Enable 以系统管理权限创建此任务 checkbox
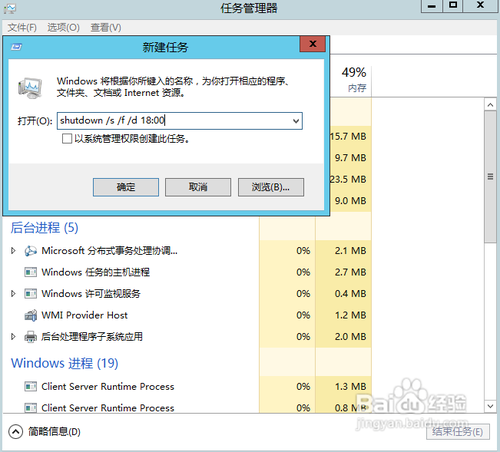Viewport: 500px width, 452px height. coord(67,139)
